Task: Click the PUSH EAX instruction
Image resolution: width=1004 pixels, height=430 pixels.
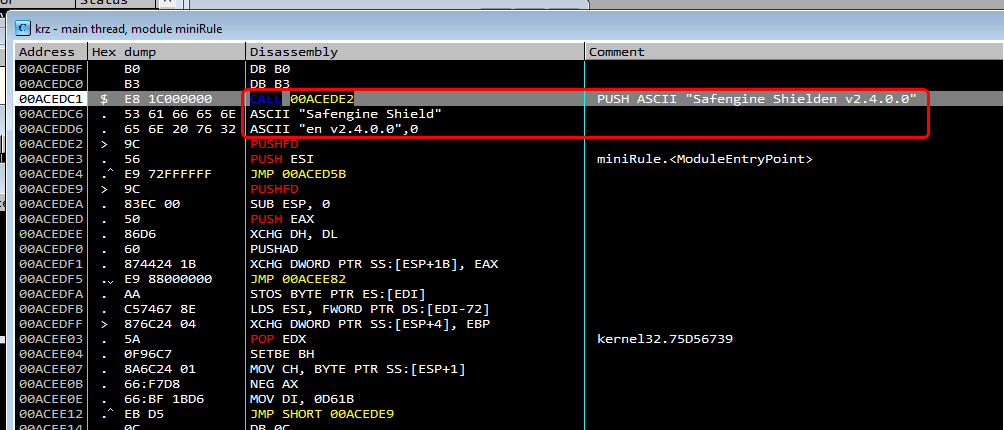Action: coord(282,219)
